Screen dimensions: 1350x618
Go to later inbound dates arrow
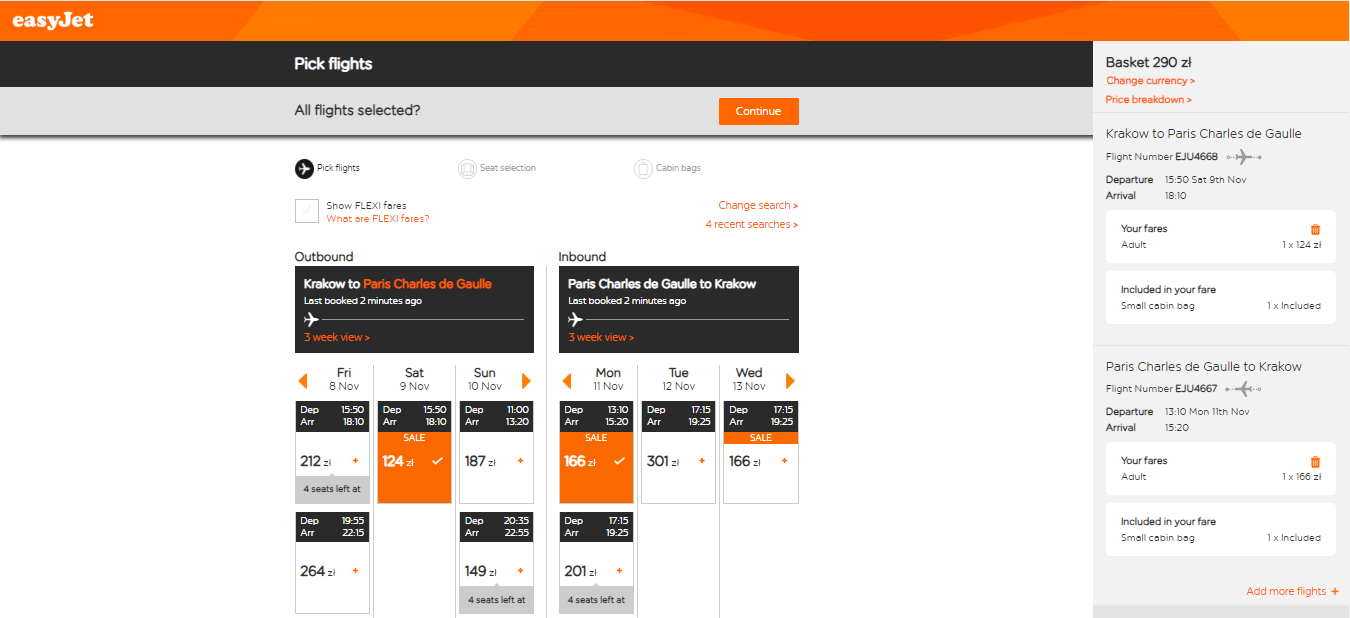pyautogui.click(x=790, y=381)
